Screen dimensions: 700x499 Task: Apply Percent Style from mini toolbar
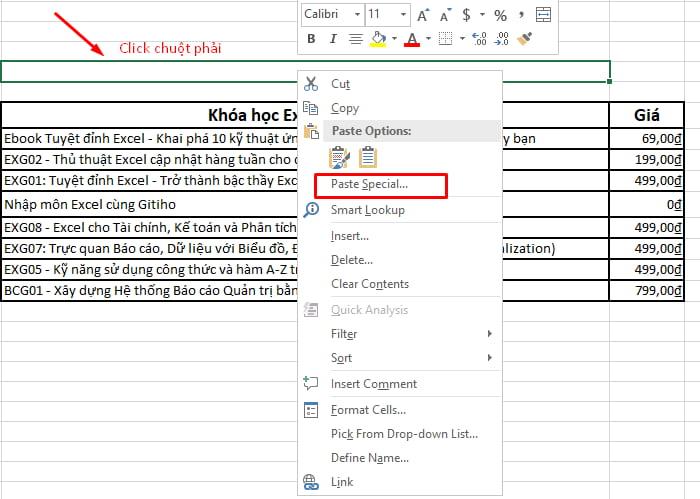[500, 16]
